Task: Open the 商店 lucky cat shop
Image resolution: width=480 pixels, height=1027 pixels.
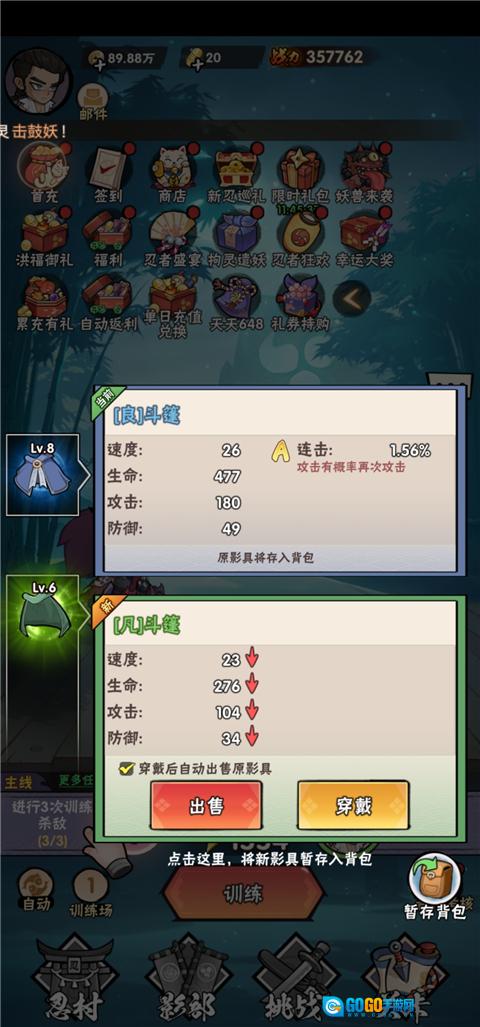Action: pyautogui.click(x=172, y=172)
